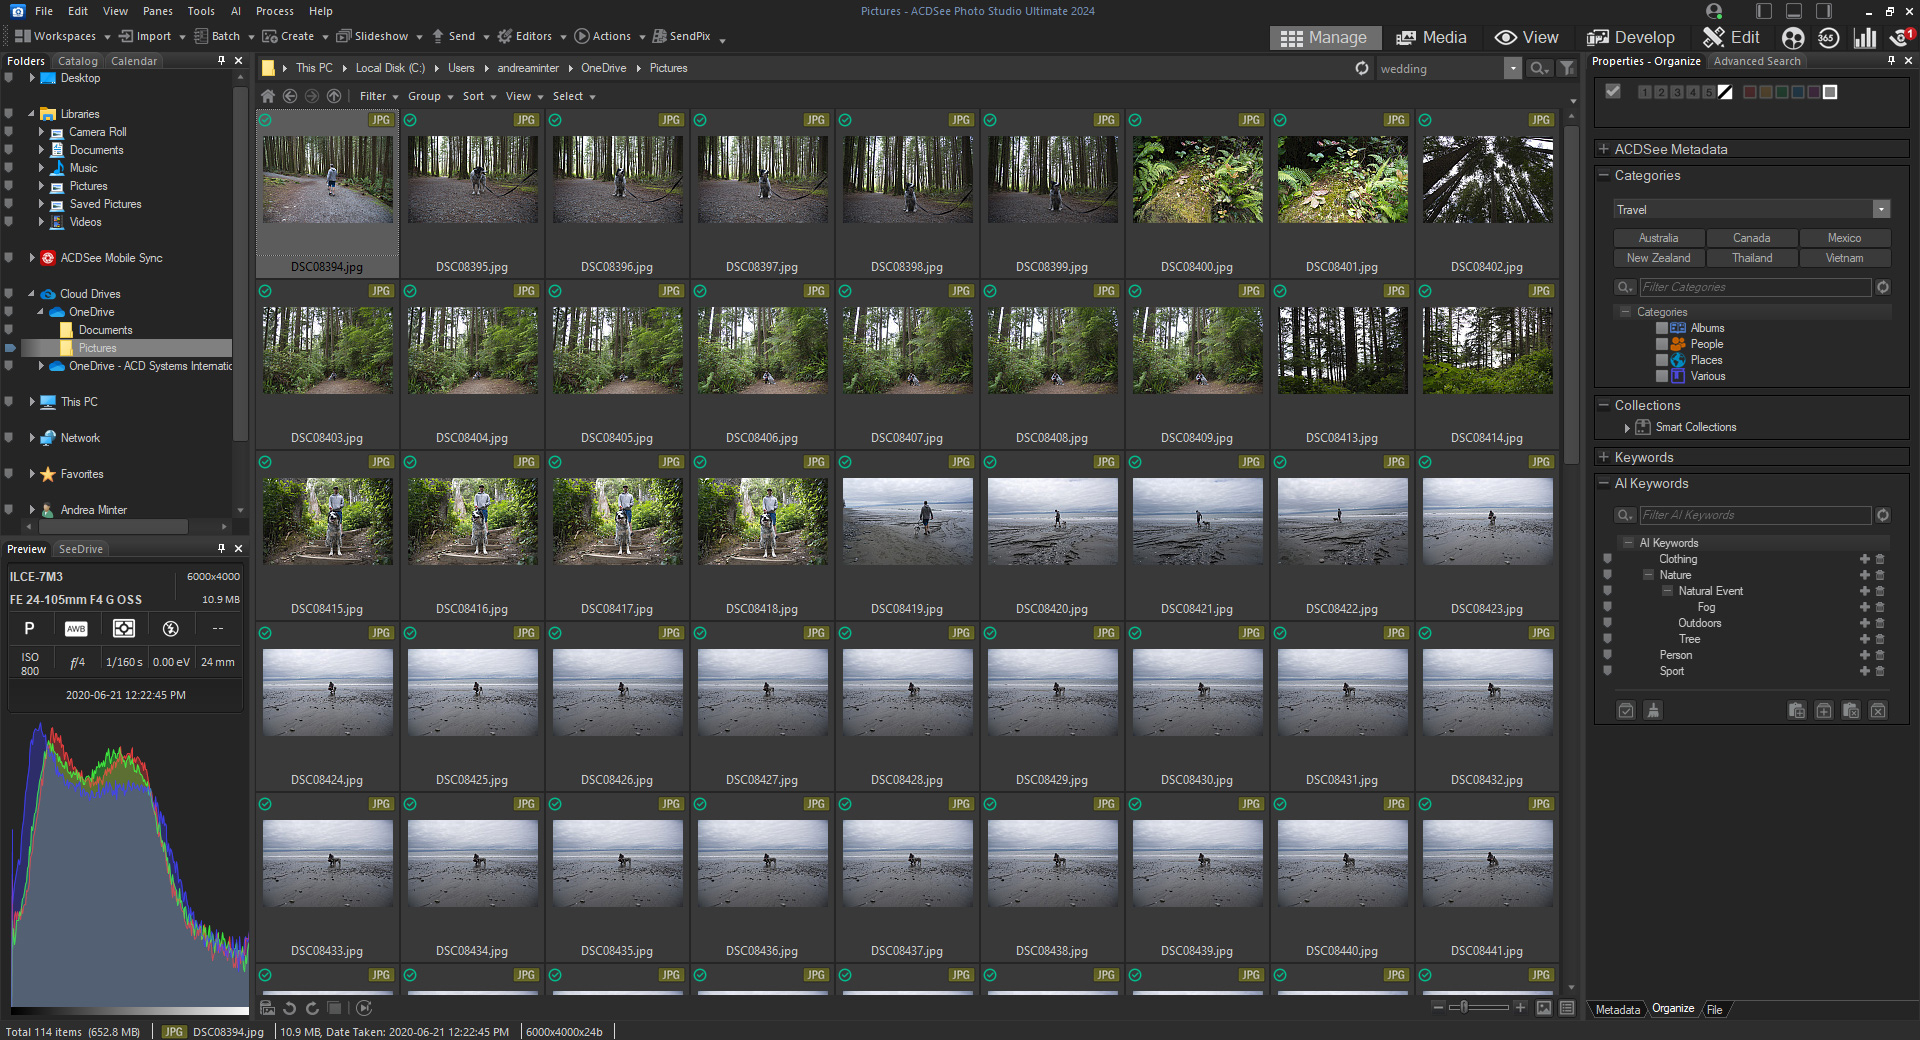Click the Auto White Balance AWB icon
The height and width of the screenshot is (1040, 1920).
tap(76, 629)
